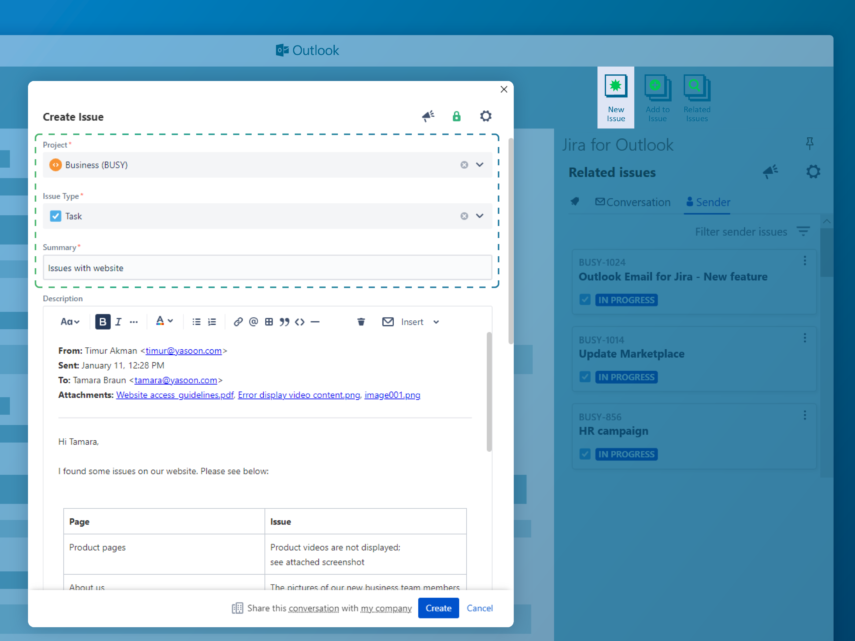Image resolution: width=855 pixels, height=641 pixels.
Task: Open the Outlook Email for Jira issue
Action: point(673,277)
